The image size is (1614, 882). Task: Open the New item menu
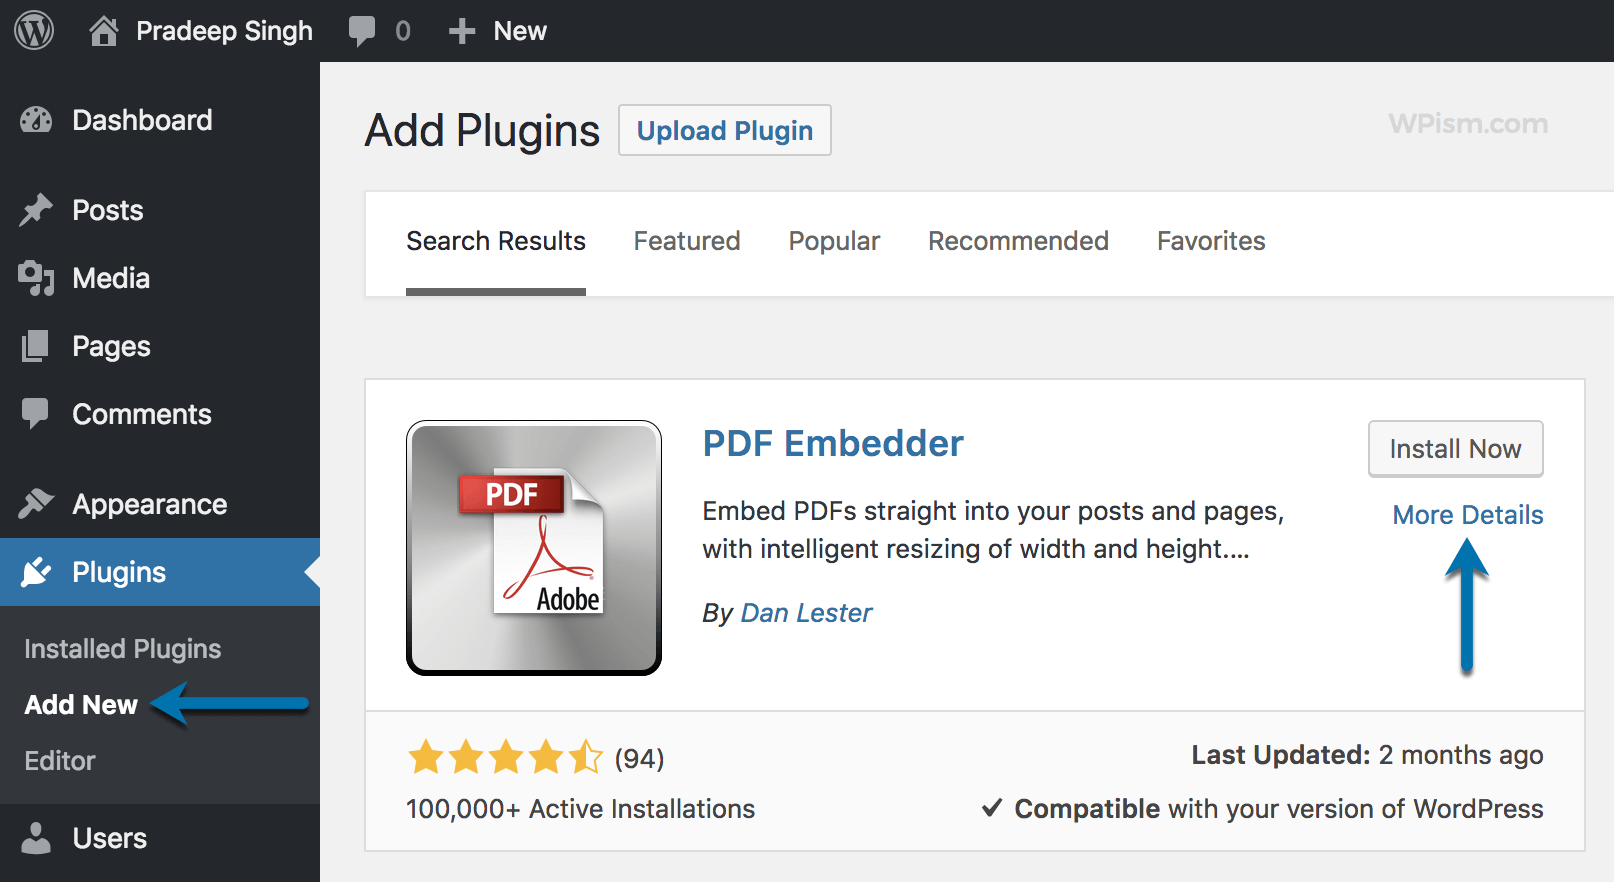(497, 29)
